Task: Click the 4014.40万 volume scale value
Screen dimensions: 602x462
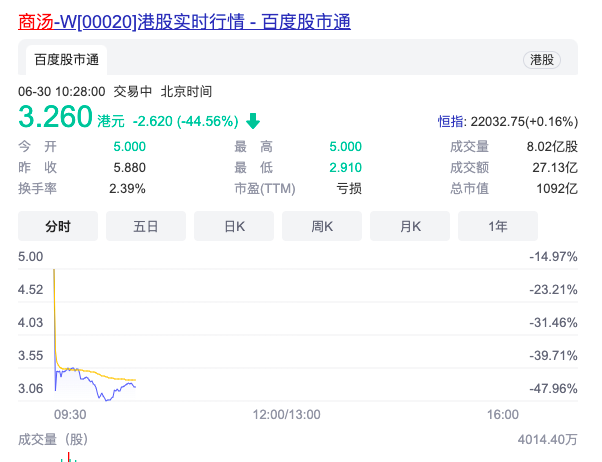Action: [x=547, y=439]
